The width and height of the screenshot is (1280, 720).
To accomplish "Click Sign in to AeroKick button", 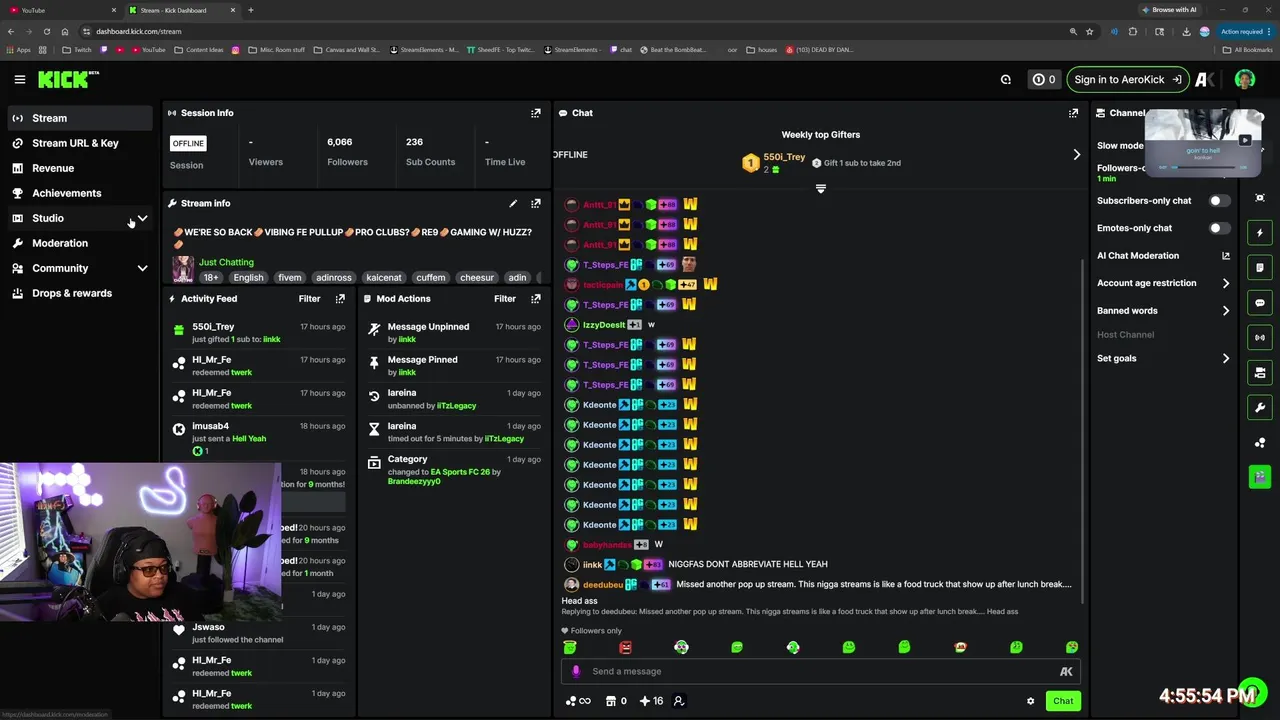I will click(1127, 79).
